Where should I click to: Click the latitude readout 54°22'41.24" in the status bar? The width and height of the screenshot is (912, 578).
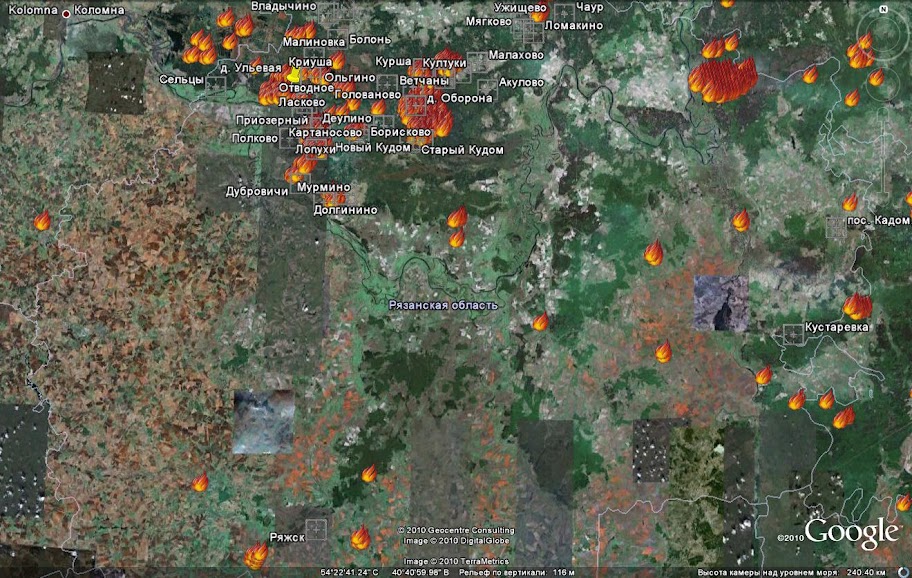tap(350, 573)
